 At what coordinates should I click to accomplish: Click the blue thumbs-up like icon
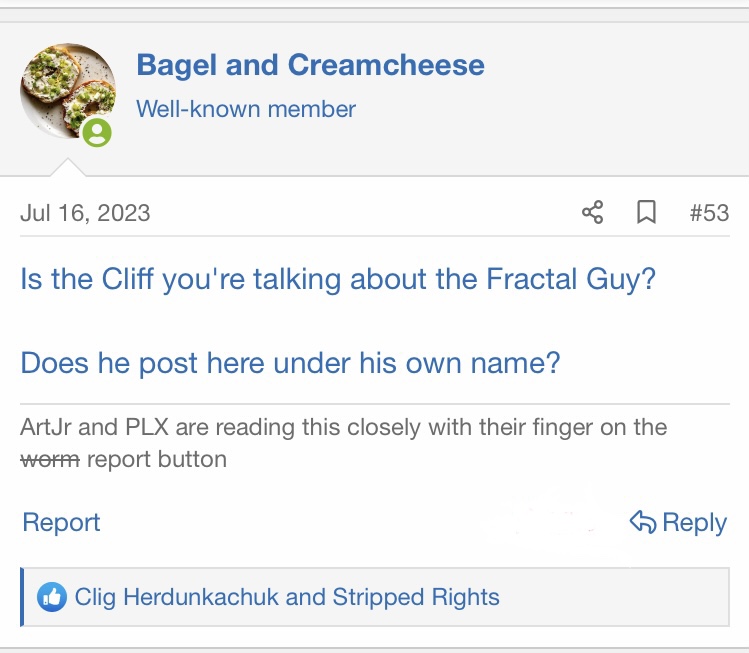tap(51, 598)
